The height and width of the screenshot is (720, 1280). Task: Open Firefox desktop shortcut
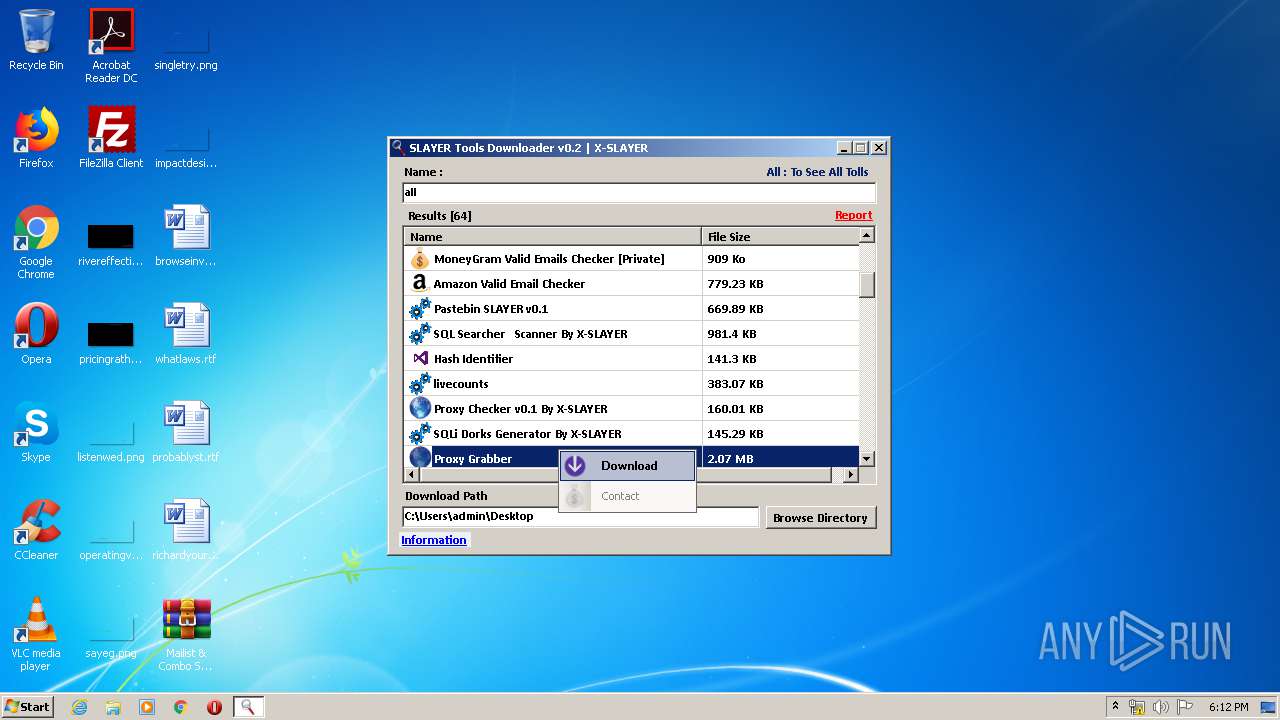[x=36, y=138]
